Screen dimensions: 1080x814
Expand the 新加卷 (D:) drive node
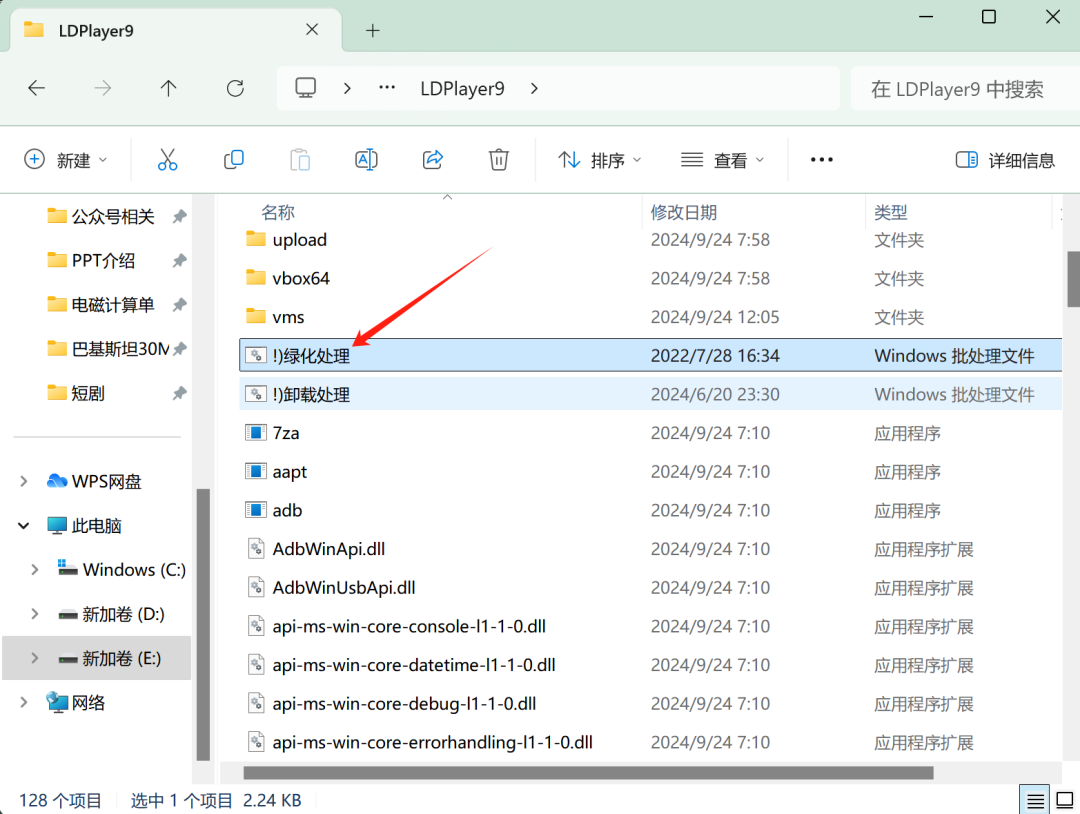(34, 614)
